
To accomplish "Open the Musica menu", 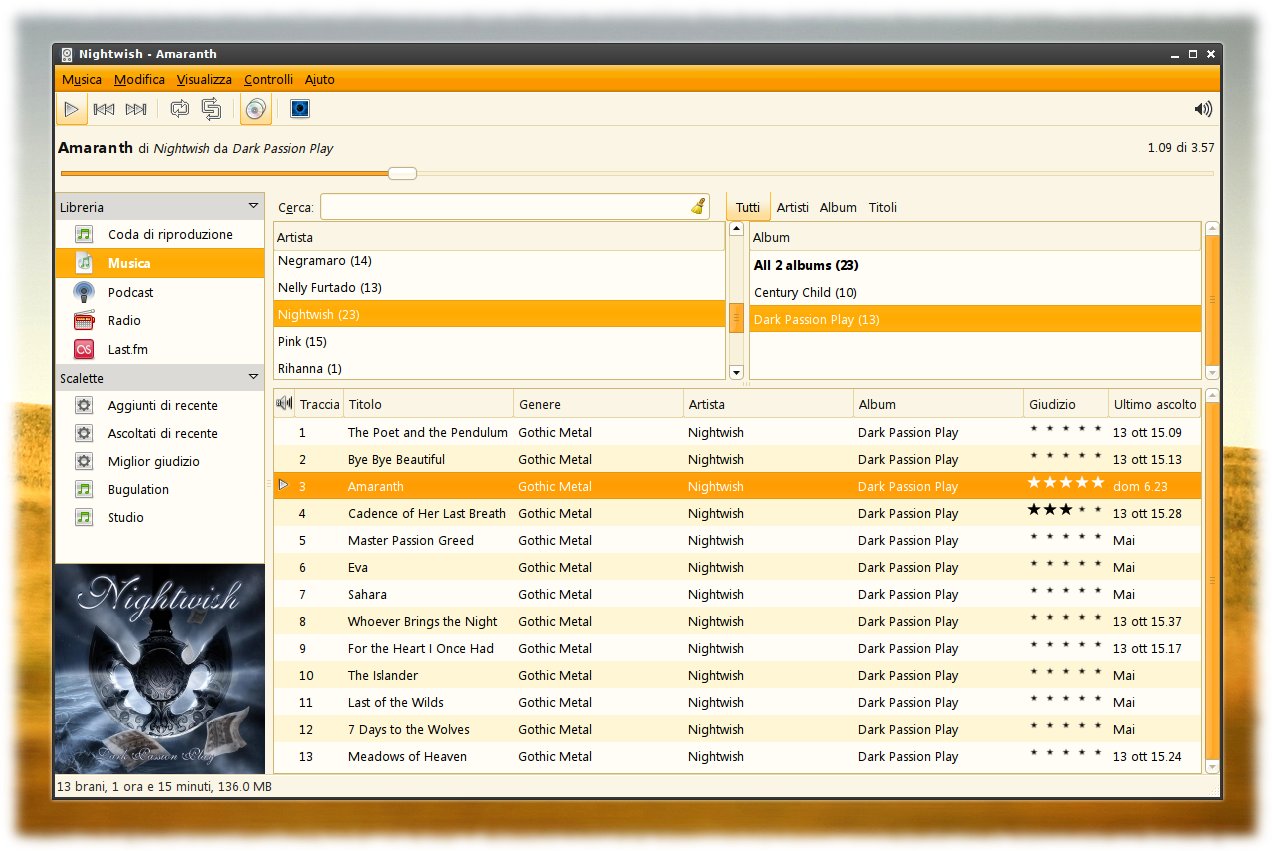I will pyautogui.click(x=82, y=79).
